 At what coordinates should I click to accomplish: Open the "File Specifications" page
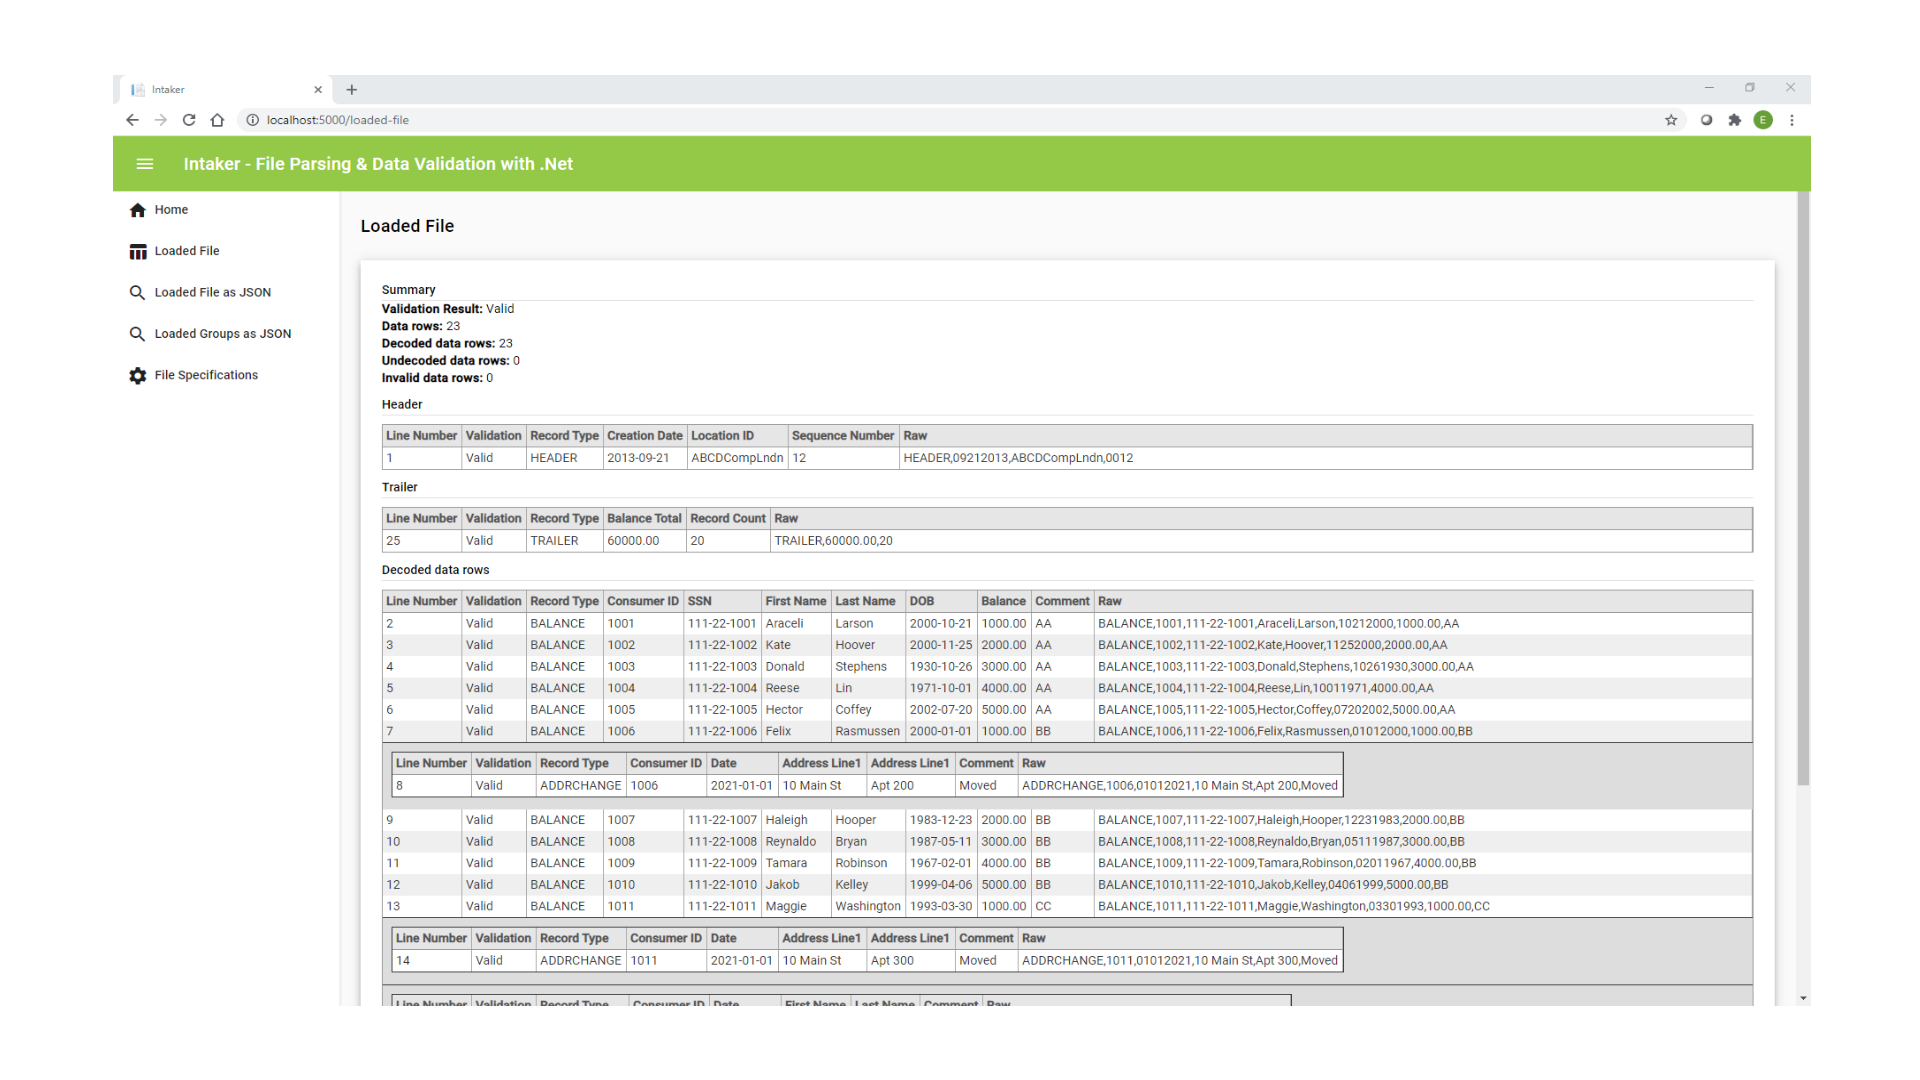tap(206, 375)
